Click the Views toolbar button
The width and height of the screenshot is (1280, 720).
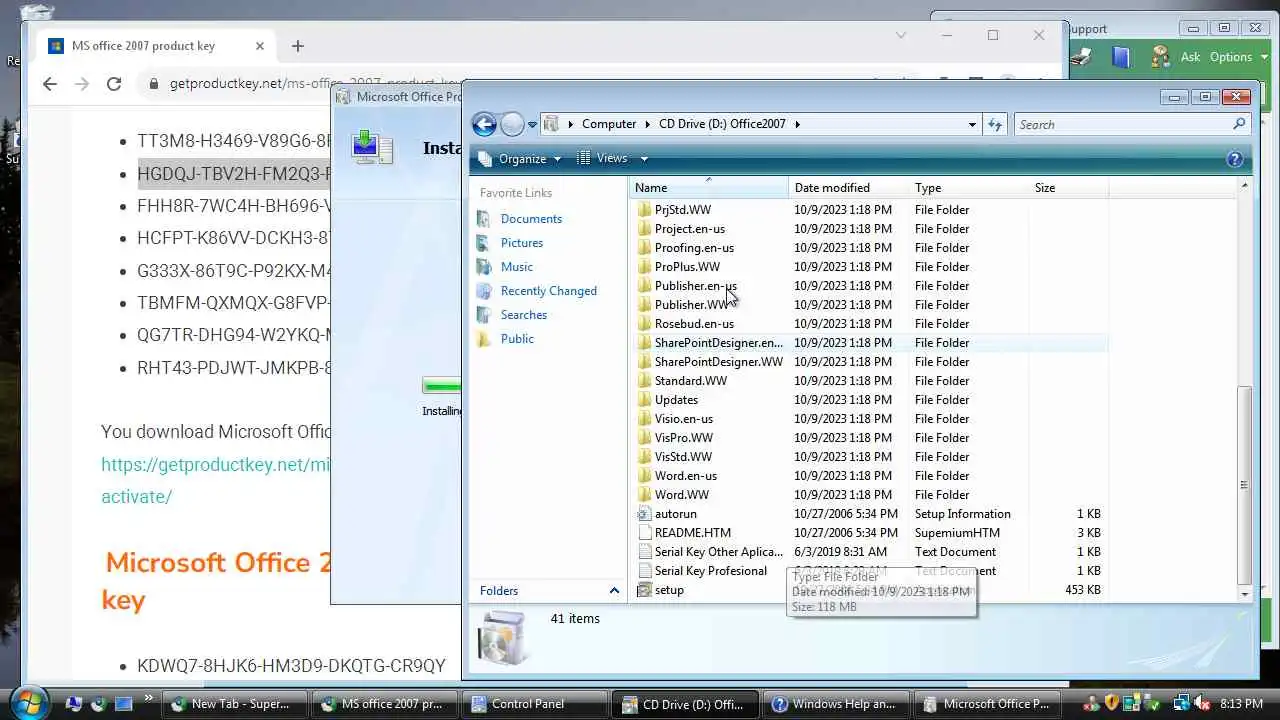[x=602, y=158]
